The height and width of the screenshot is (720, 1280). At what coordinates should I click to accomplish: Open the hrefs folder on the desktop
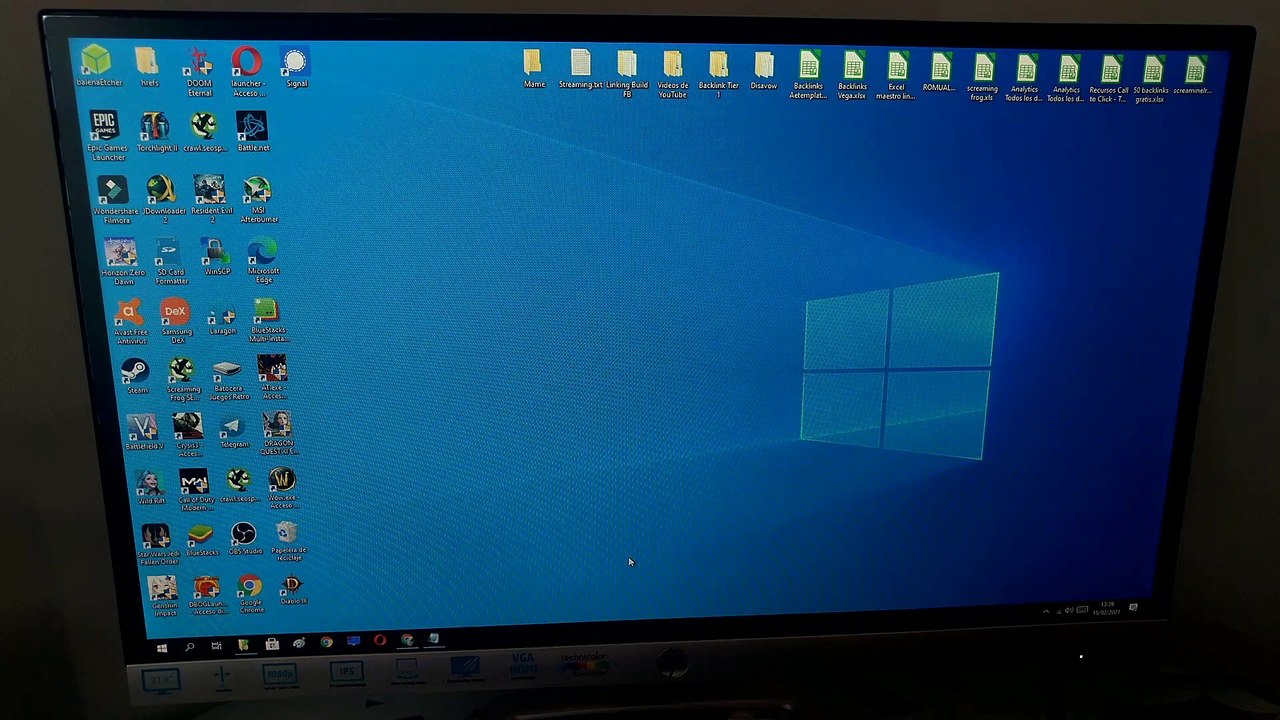tap(148, 66)
